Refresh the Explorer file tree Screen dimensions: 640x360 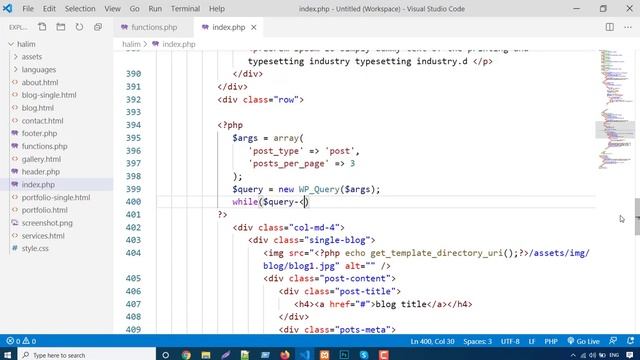(79, 27)
